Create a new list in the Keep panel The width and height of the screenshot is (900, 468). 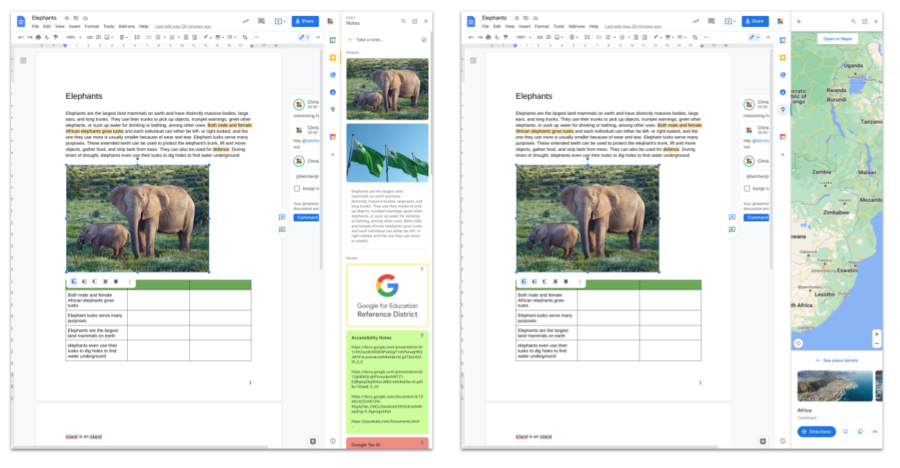click(x=424, y=40)
